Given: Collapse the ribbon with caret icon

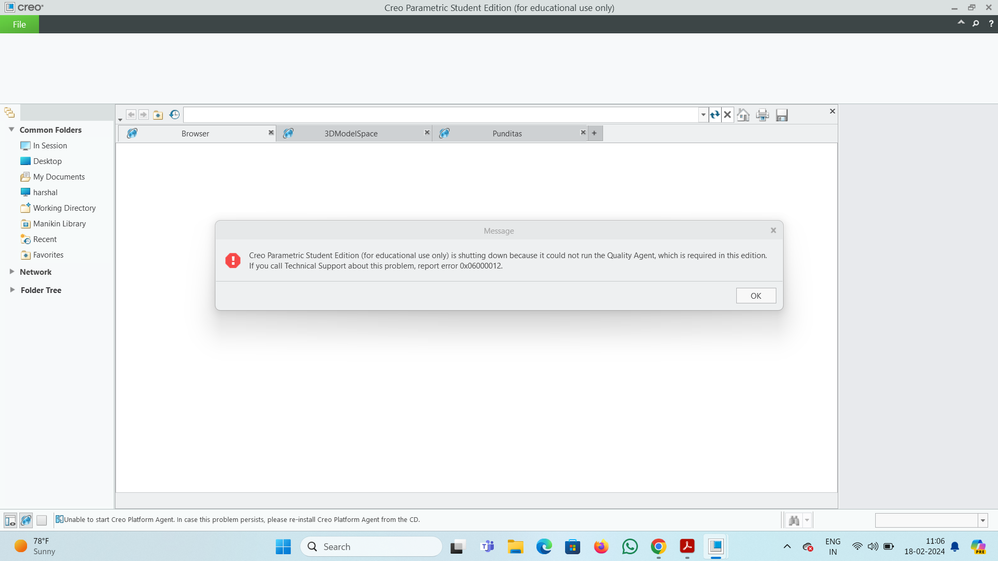Looking at the screenshot, I should 960,23.
